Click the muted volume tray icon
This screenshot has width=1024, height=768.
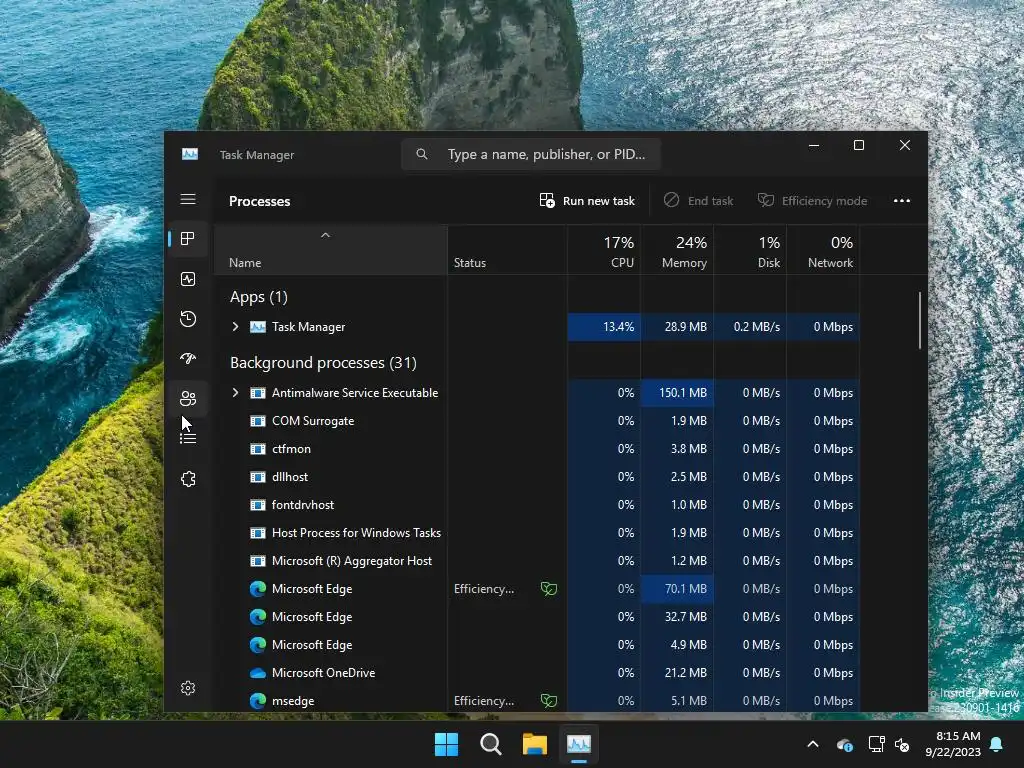pos(902,744)
